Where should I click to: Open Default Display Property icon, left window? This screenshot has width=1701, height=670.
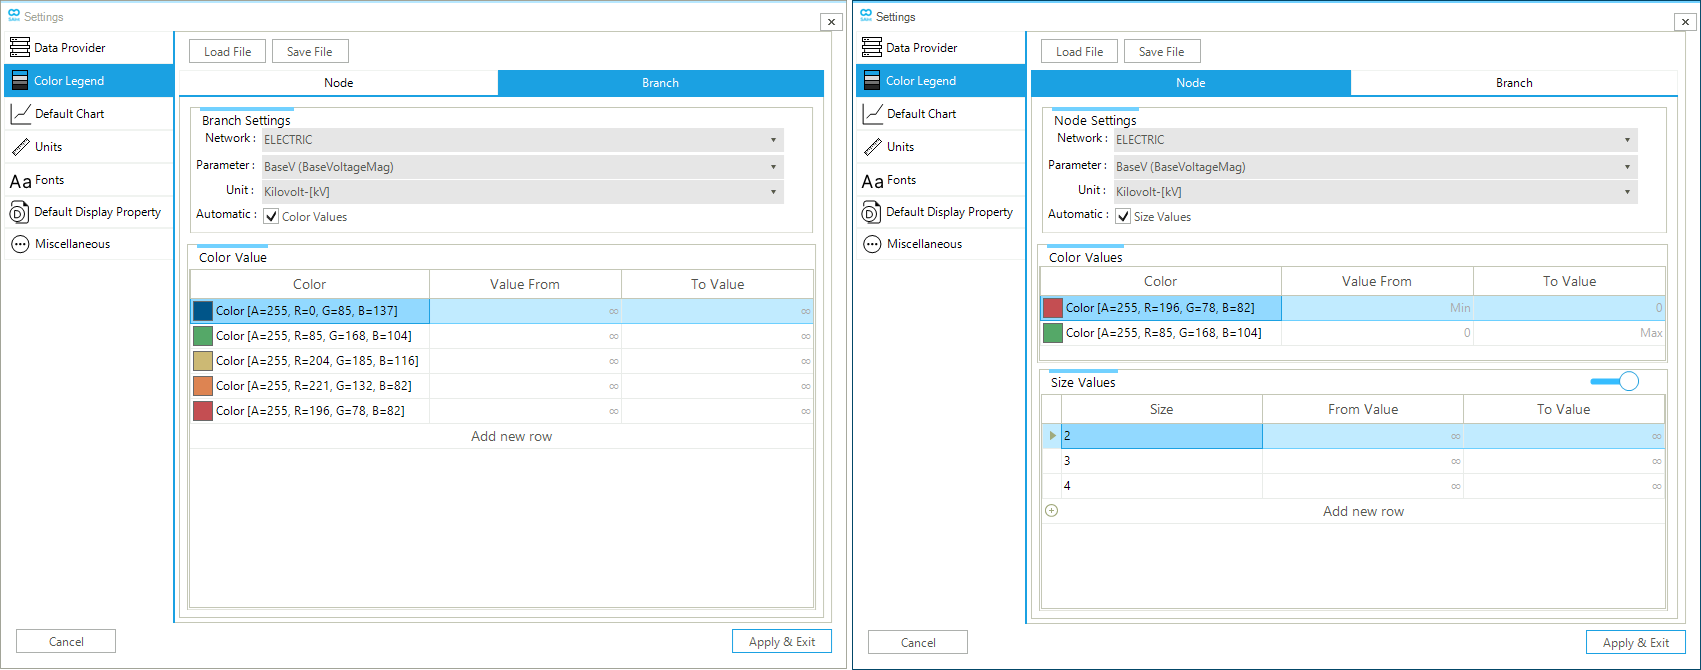click(x=20, y=212)
